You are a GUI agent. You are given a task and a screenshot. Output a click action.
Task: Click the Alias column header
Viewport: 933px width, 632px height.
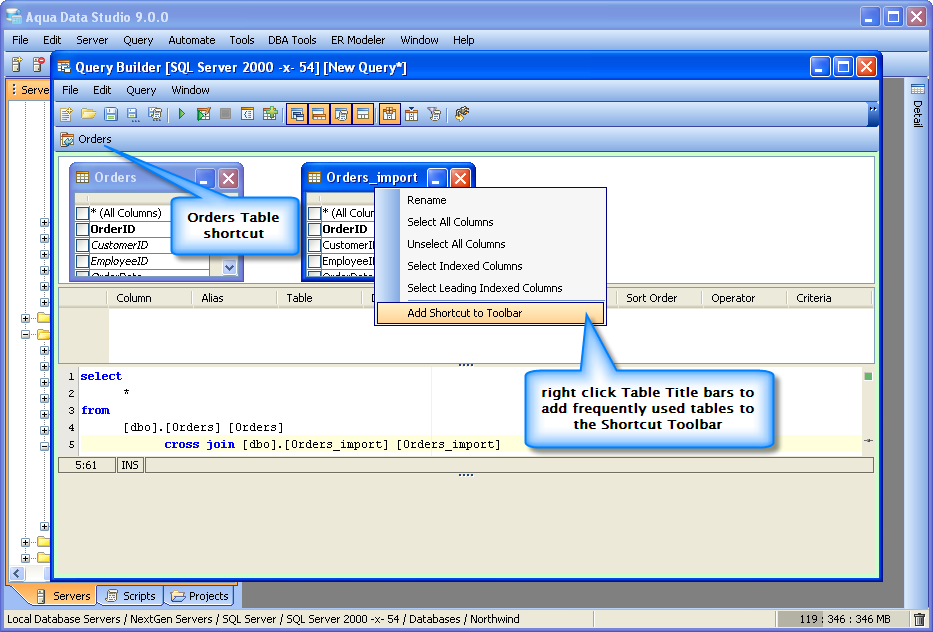[x=234, y=298]
